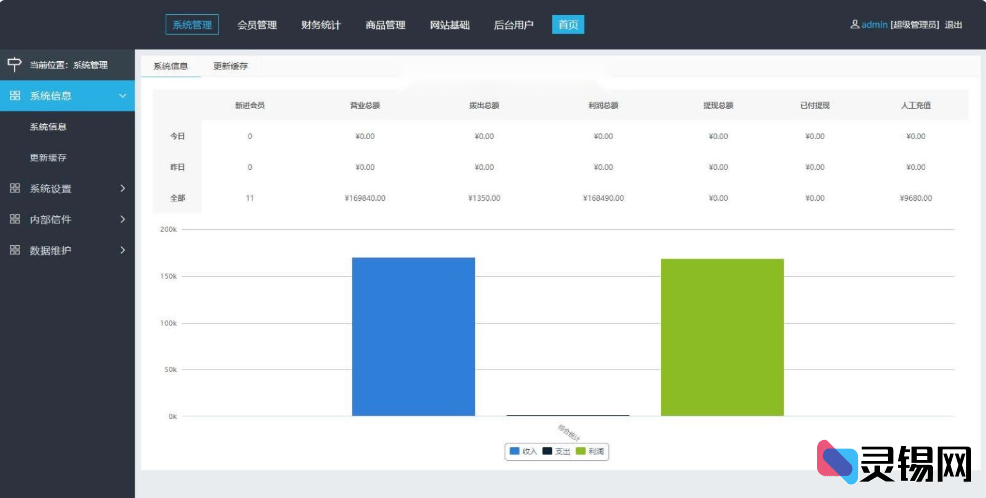Expand the 数据维护 sidebar section chevron
986x498 pixels.
click(x=122, y=250)
